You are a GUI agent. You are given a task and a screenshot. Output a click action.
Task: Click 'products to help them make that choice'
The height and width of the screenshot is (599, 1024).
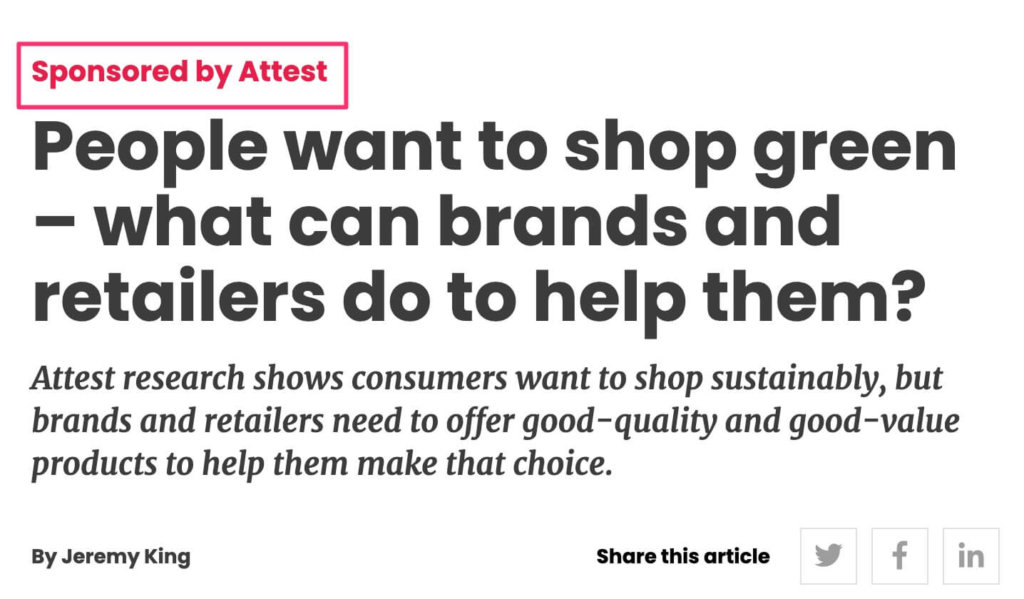click(x=320, y=464)
